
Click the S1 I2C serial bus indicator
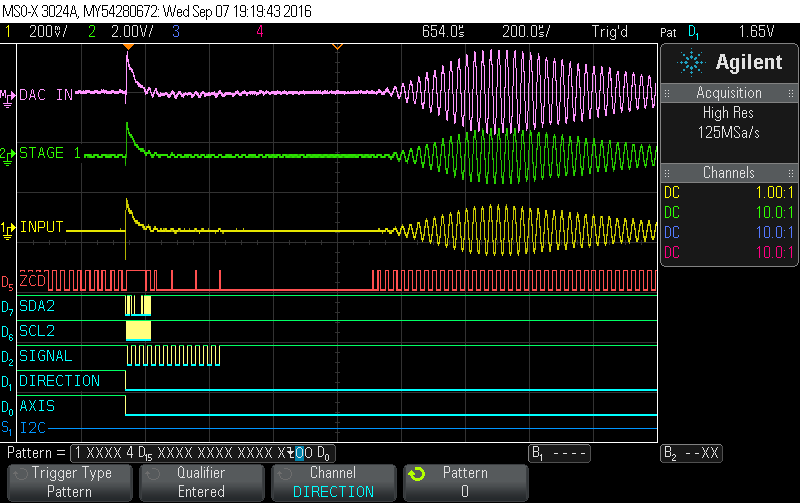[x=7, y=428]
